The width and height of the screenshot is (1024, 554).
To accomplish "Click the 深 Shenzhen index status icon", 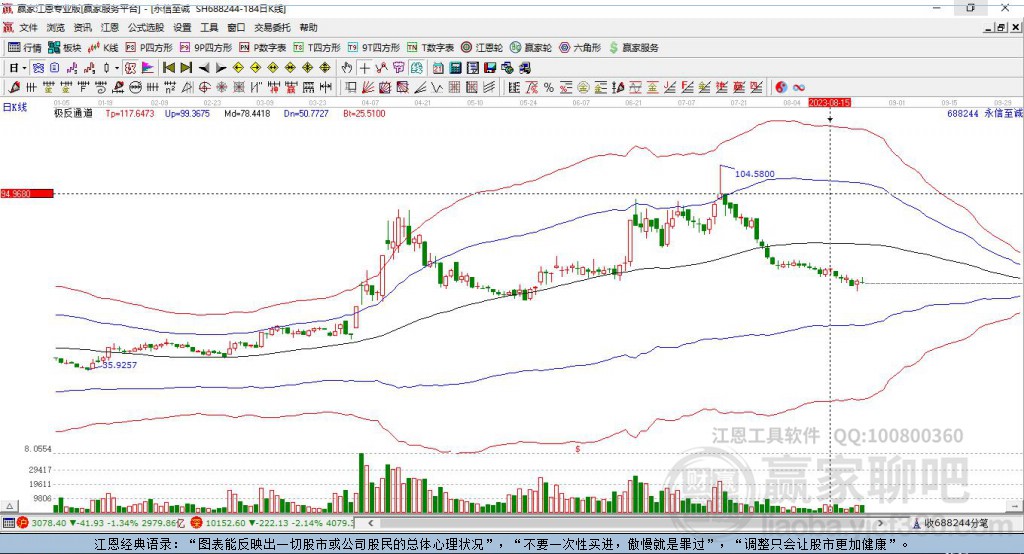I will tap(197, 523).
